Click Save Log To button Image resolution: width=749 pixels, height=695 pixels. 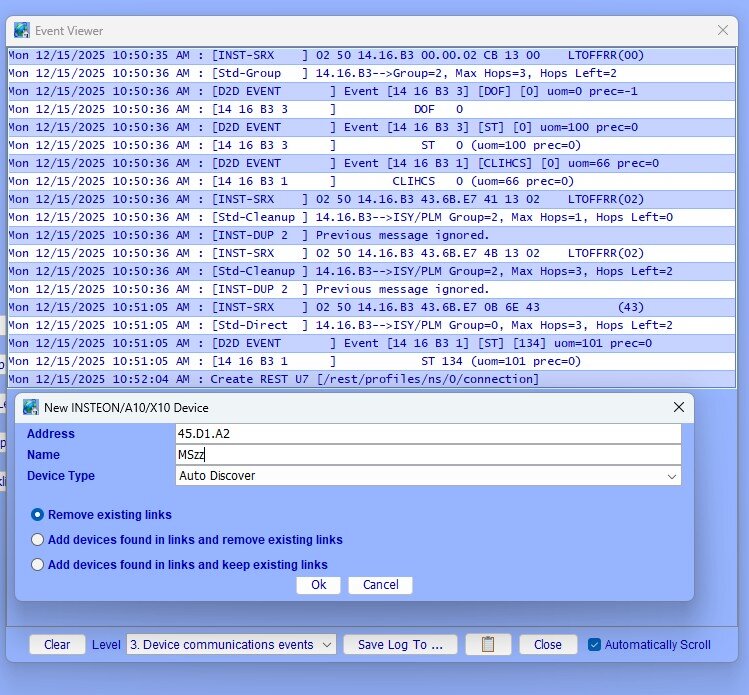point(400,644)
